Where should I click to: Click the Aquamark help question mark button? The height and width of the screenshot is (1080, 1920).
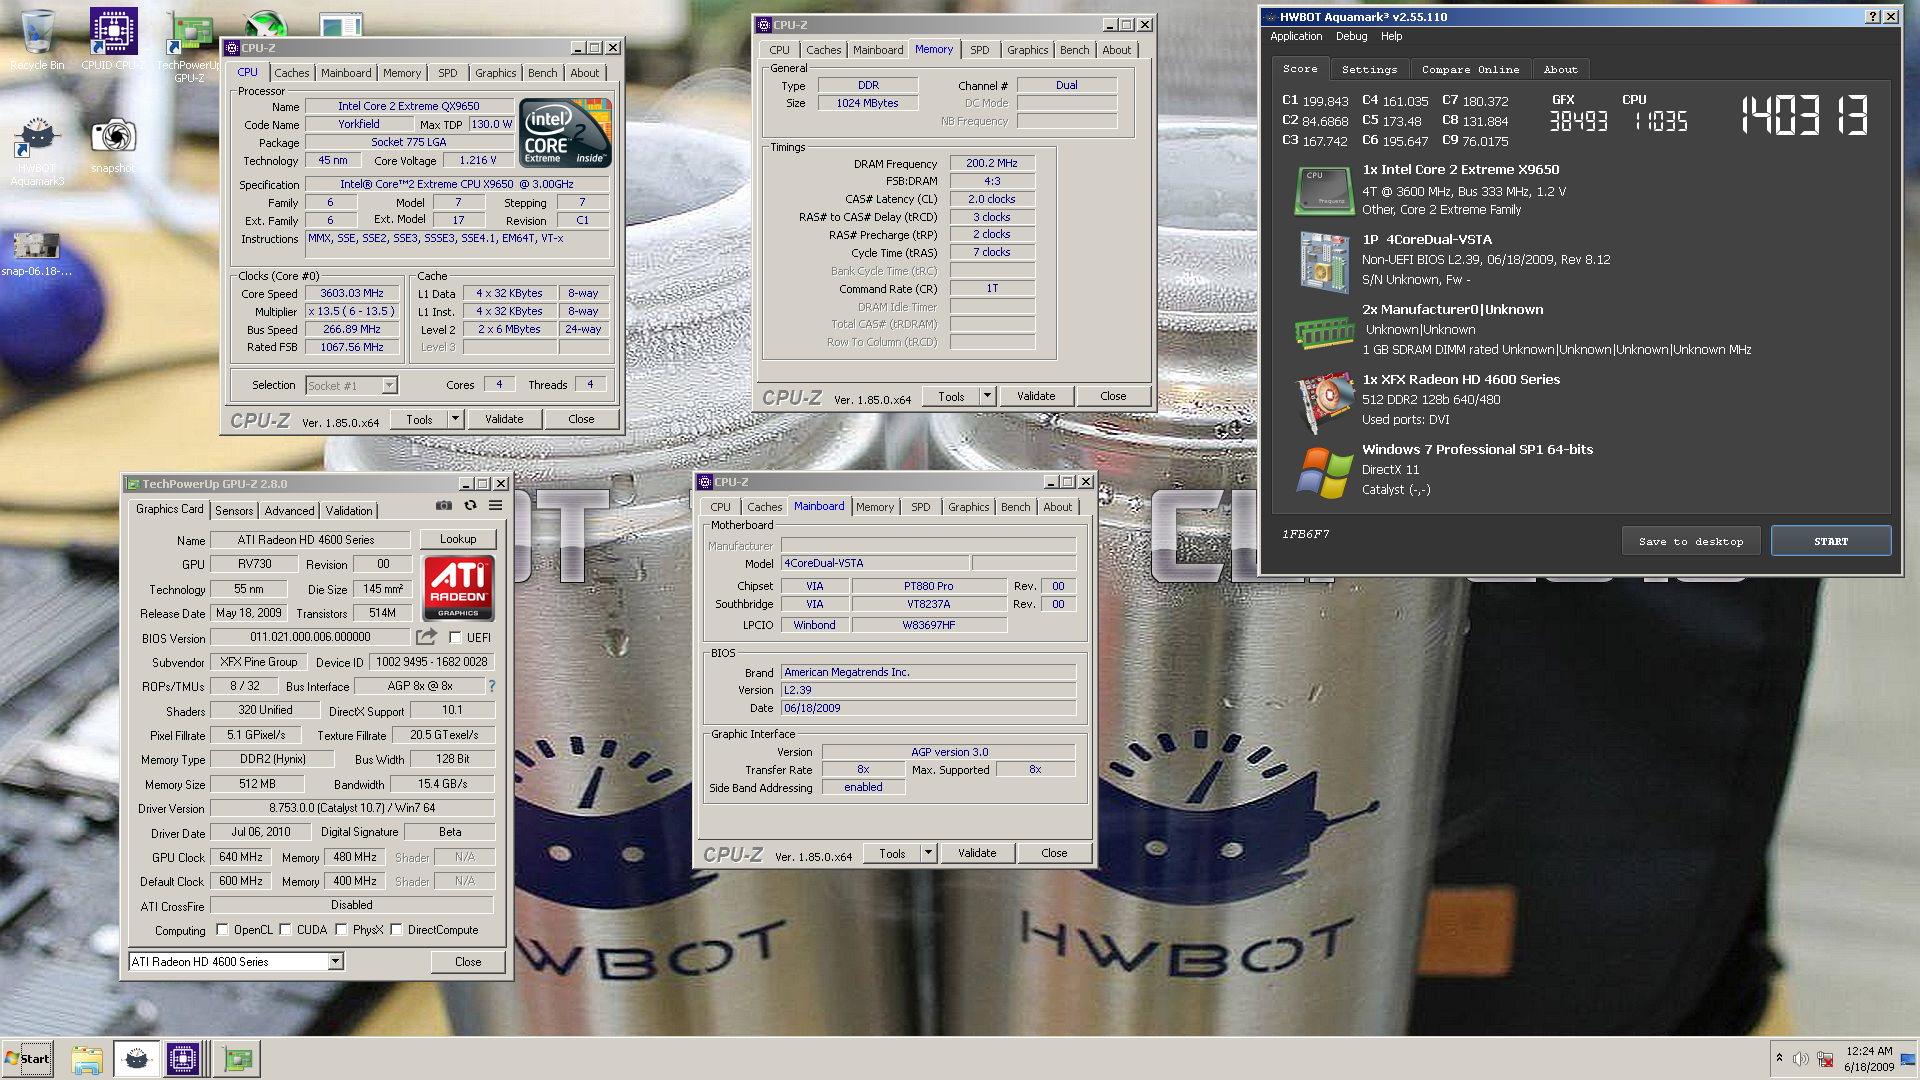(1873, 16)
